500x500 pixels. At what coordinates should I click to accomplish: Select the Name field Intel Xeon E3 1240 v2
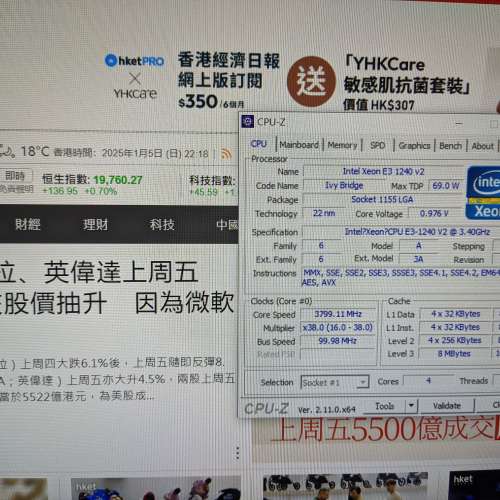[383, 172]
